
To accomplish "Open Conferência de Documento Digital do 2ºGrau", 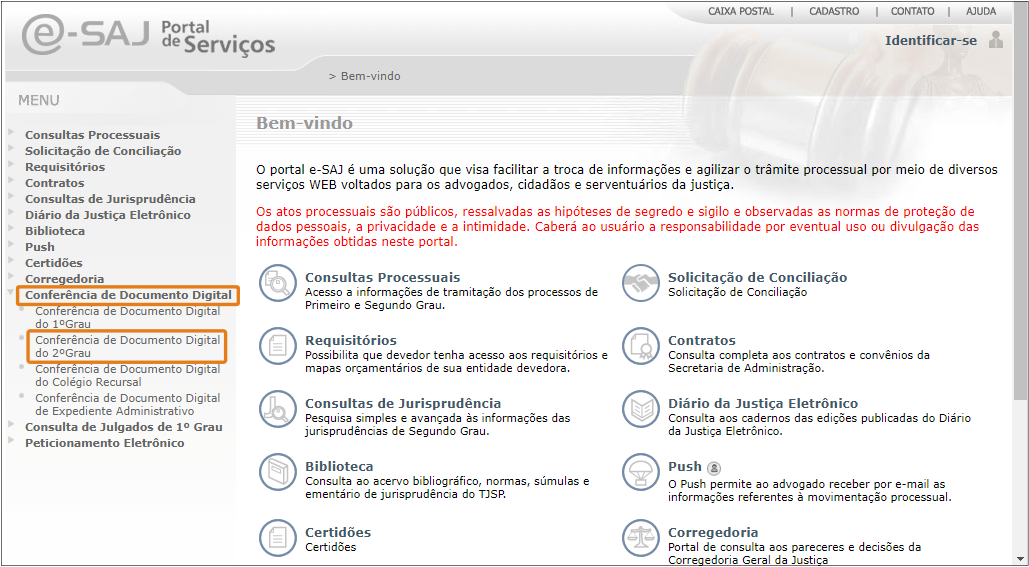I will [128, 346].
